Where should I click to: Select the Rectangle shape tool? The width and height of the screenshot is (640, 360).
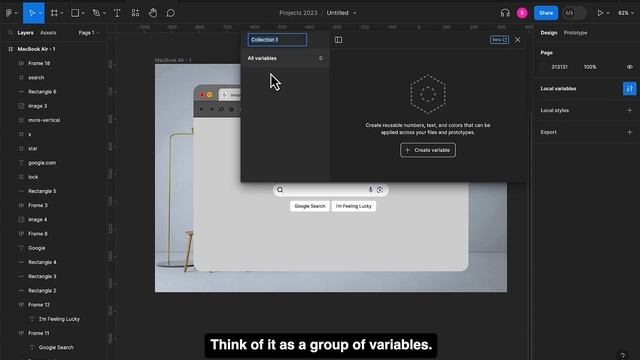click(75, 13)
